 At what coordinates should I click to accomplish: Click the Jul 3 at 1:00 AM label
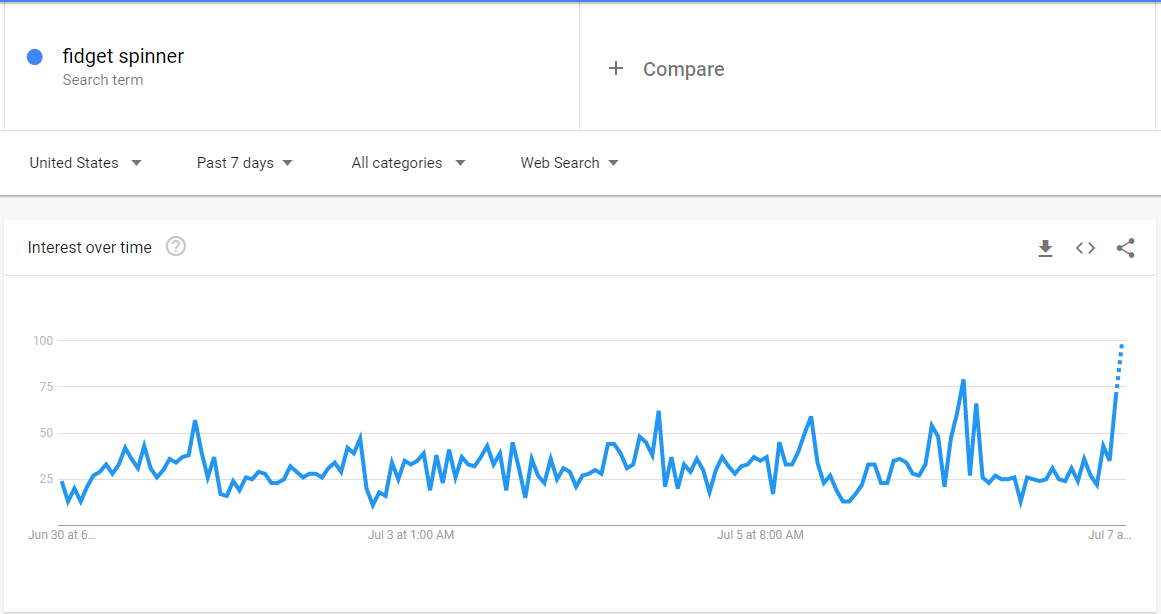point(411,535)
